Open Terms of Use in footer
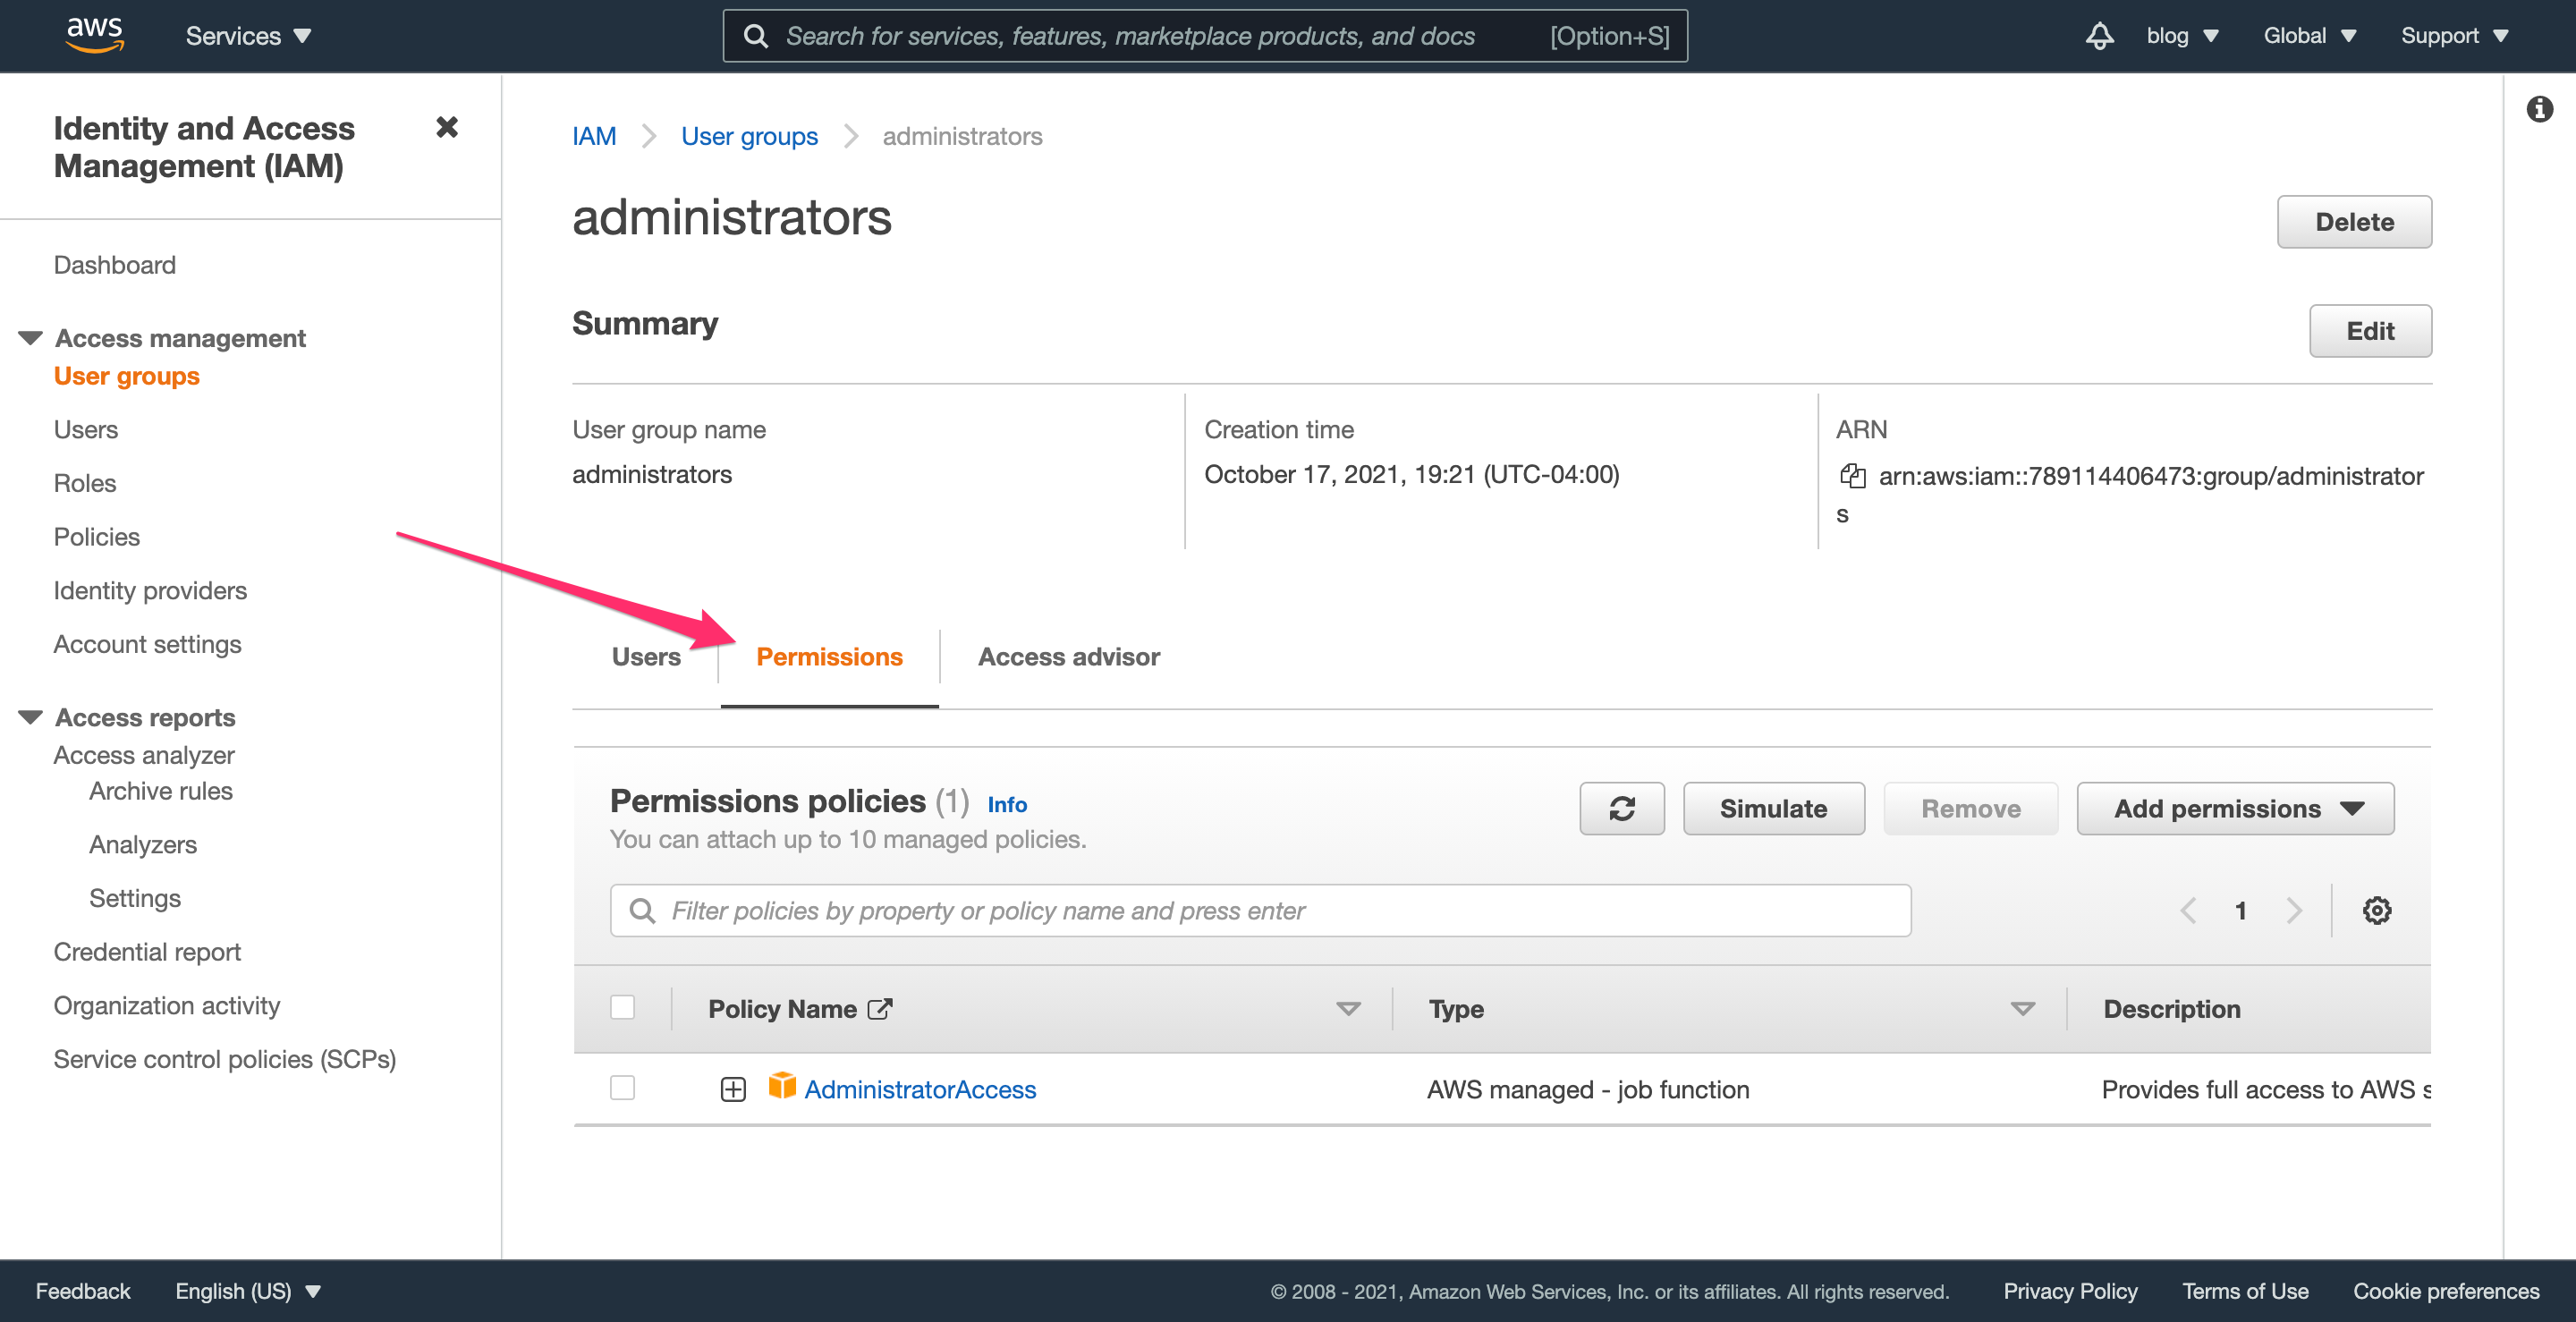The width and height of the screenshot is (2576, 1322). coord(2245,1291)
